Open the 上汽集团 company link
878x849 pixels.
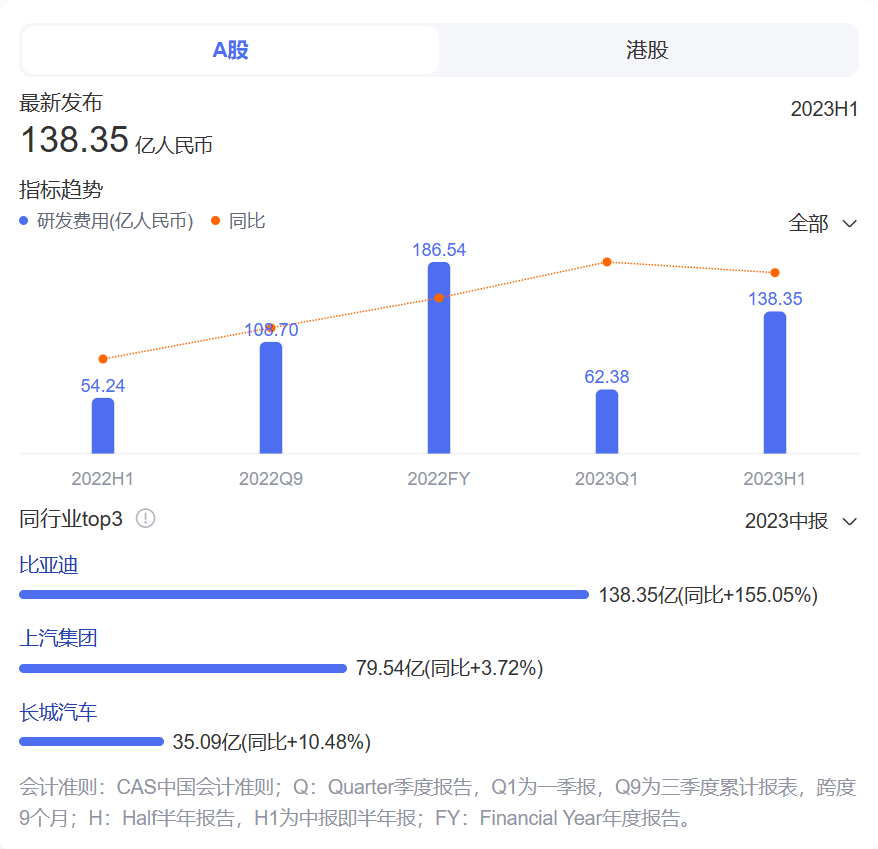(x=58, y=638)
